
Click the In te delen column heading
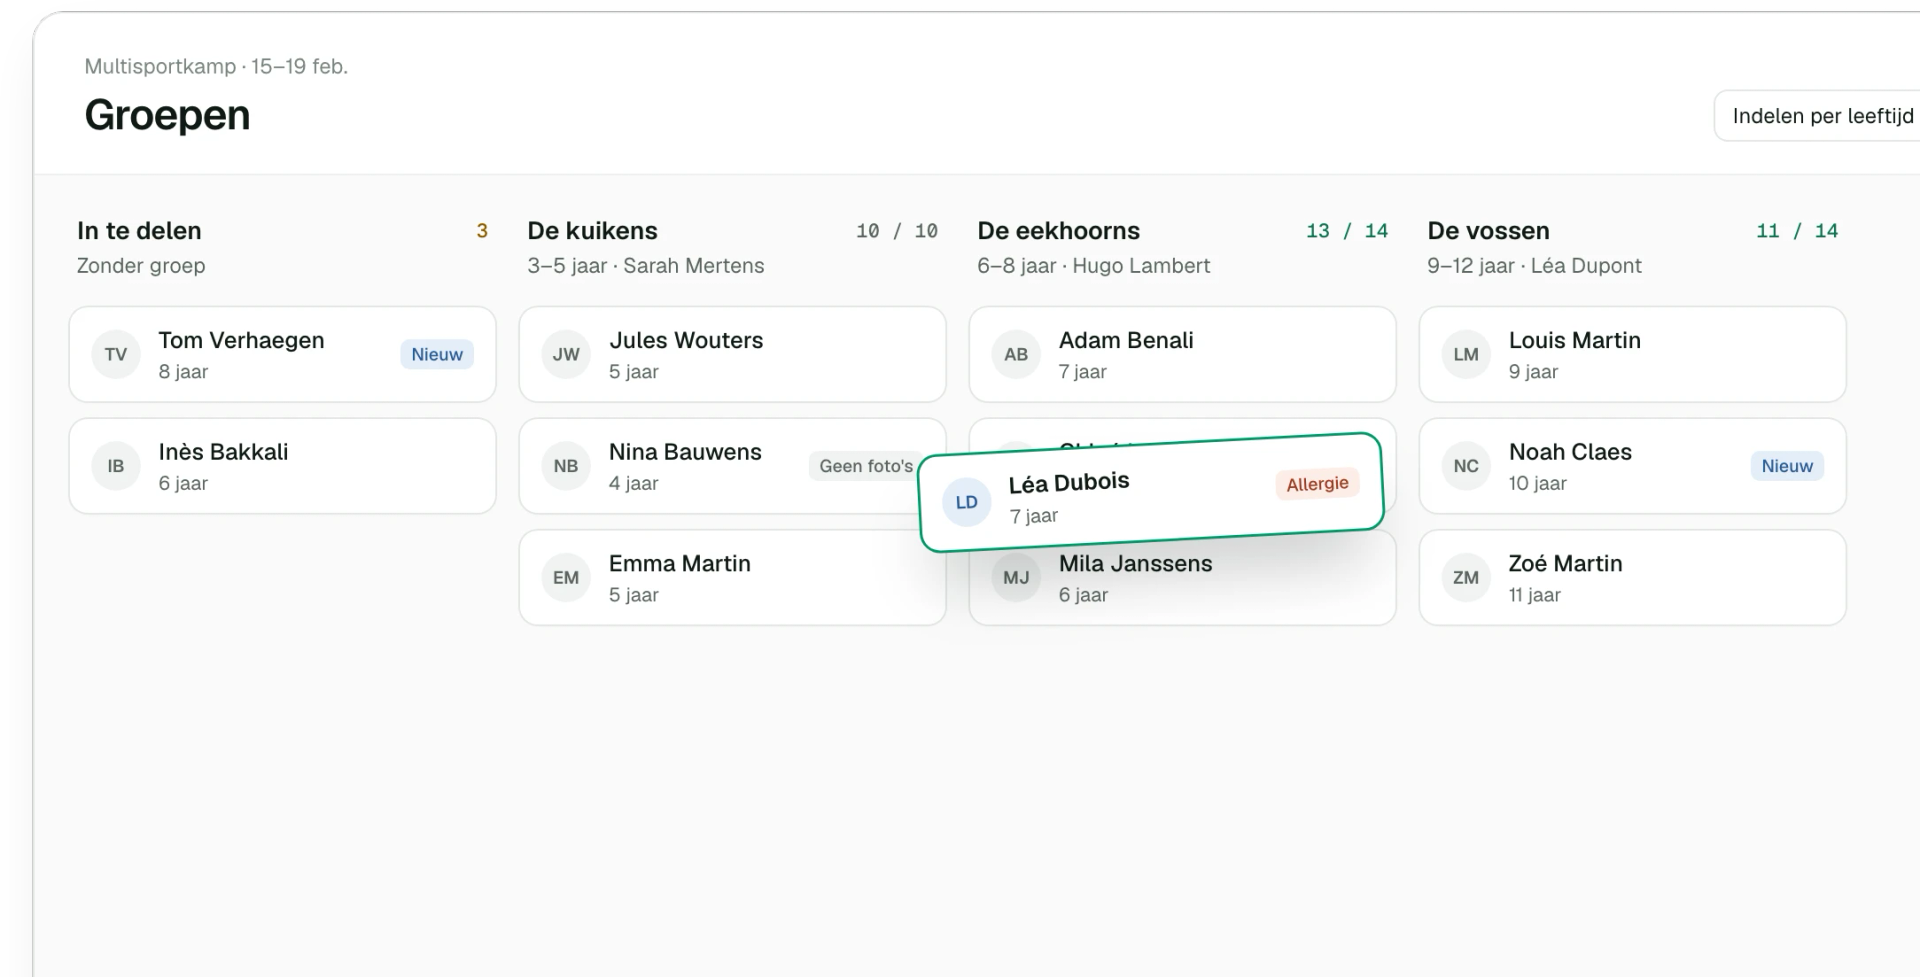click(139, 231)
